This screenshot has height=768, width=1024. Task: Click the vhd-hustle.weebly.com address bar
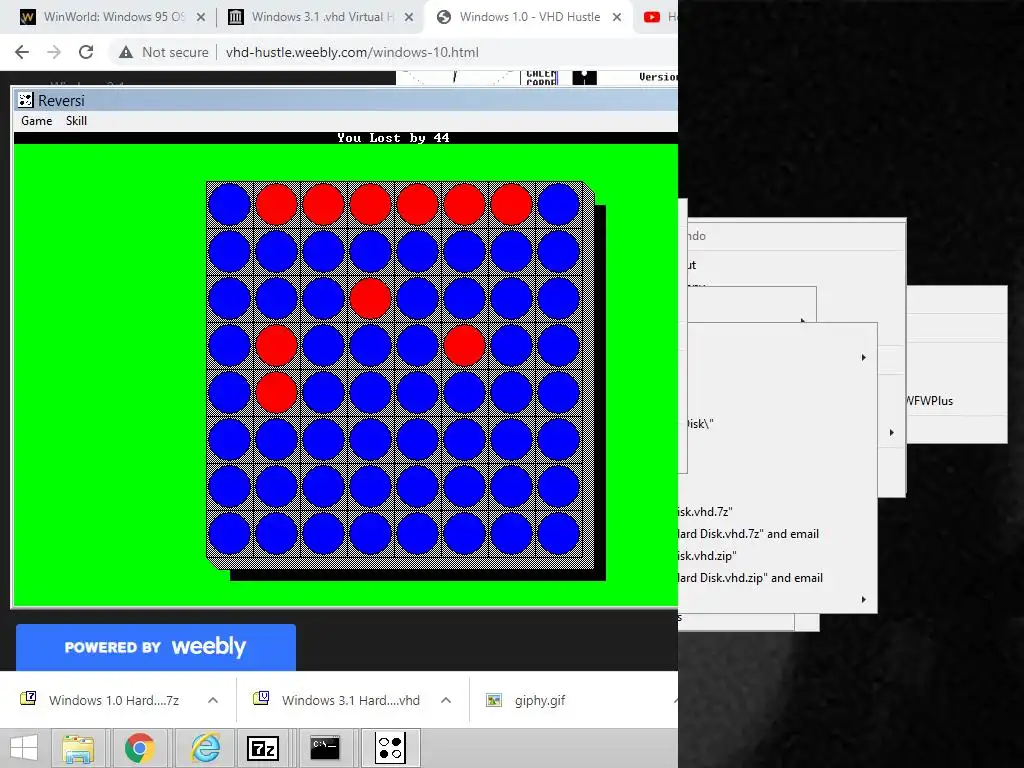[x=353, y=52]
